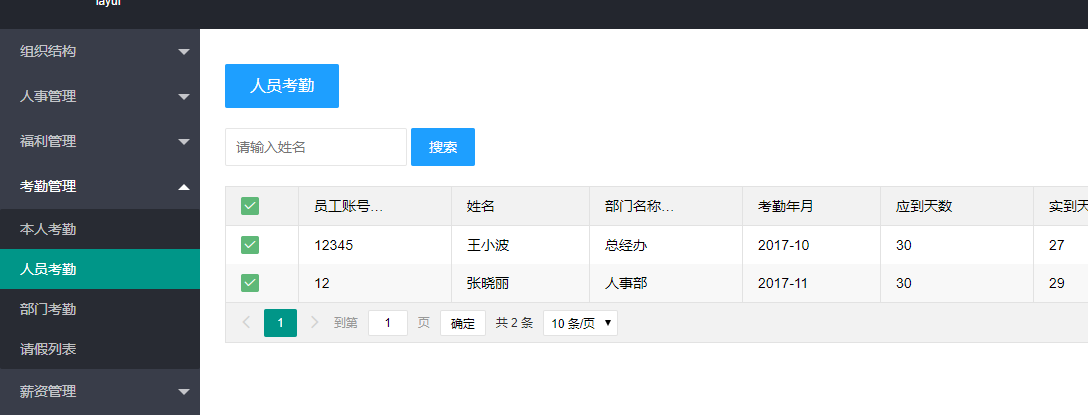The image size is (1088, 415).
Task: Click the 确定 page jump button
Action: point(463,323)
